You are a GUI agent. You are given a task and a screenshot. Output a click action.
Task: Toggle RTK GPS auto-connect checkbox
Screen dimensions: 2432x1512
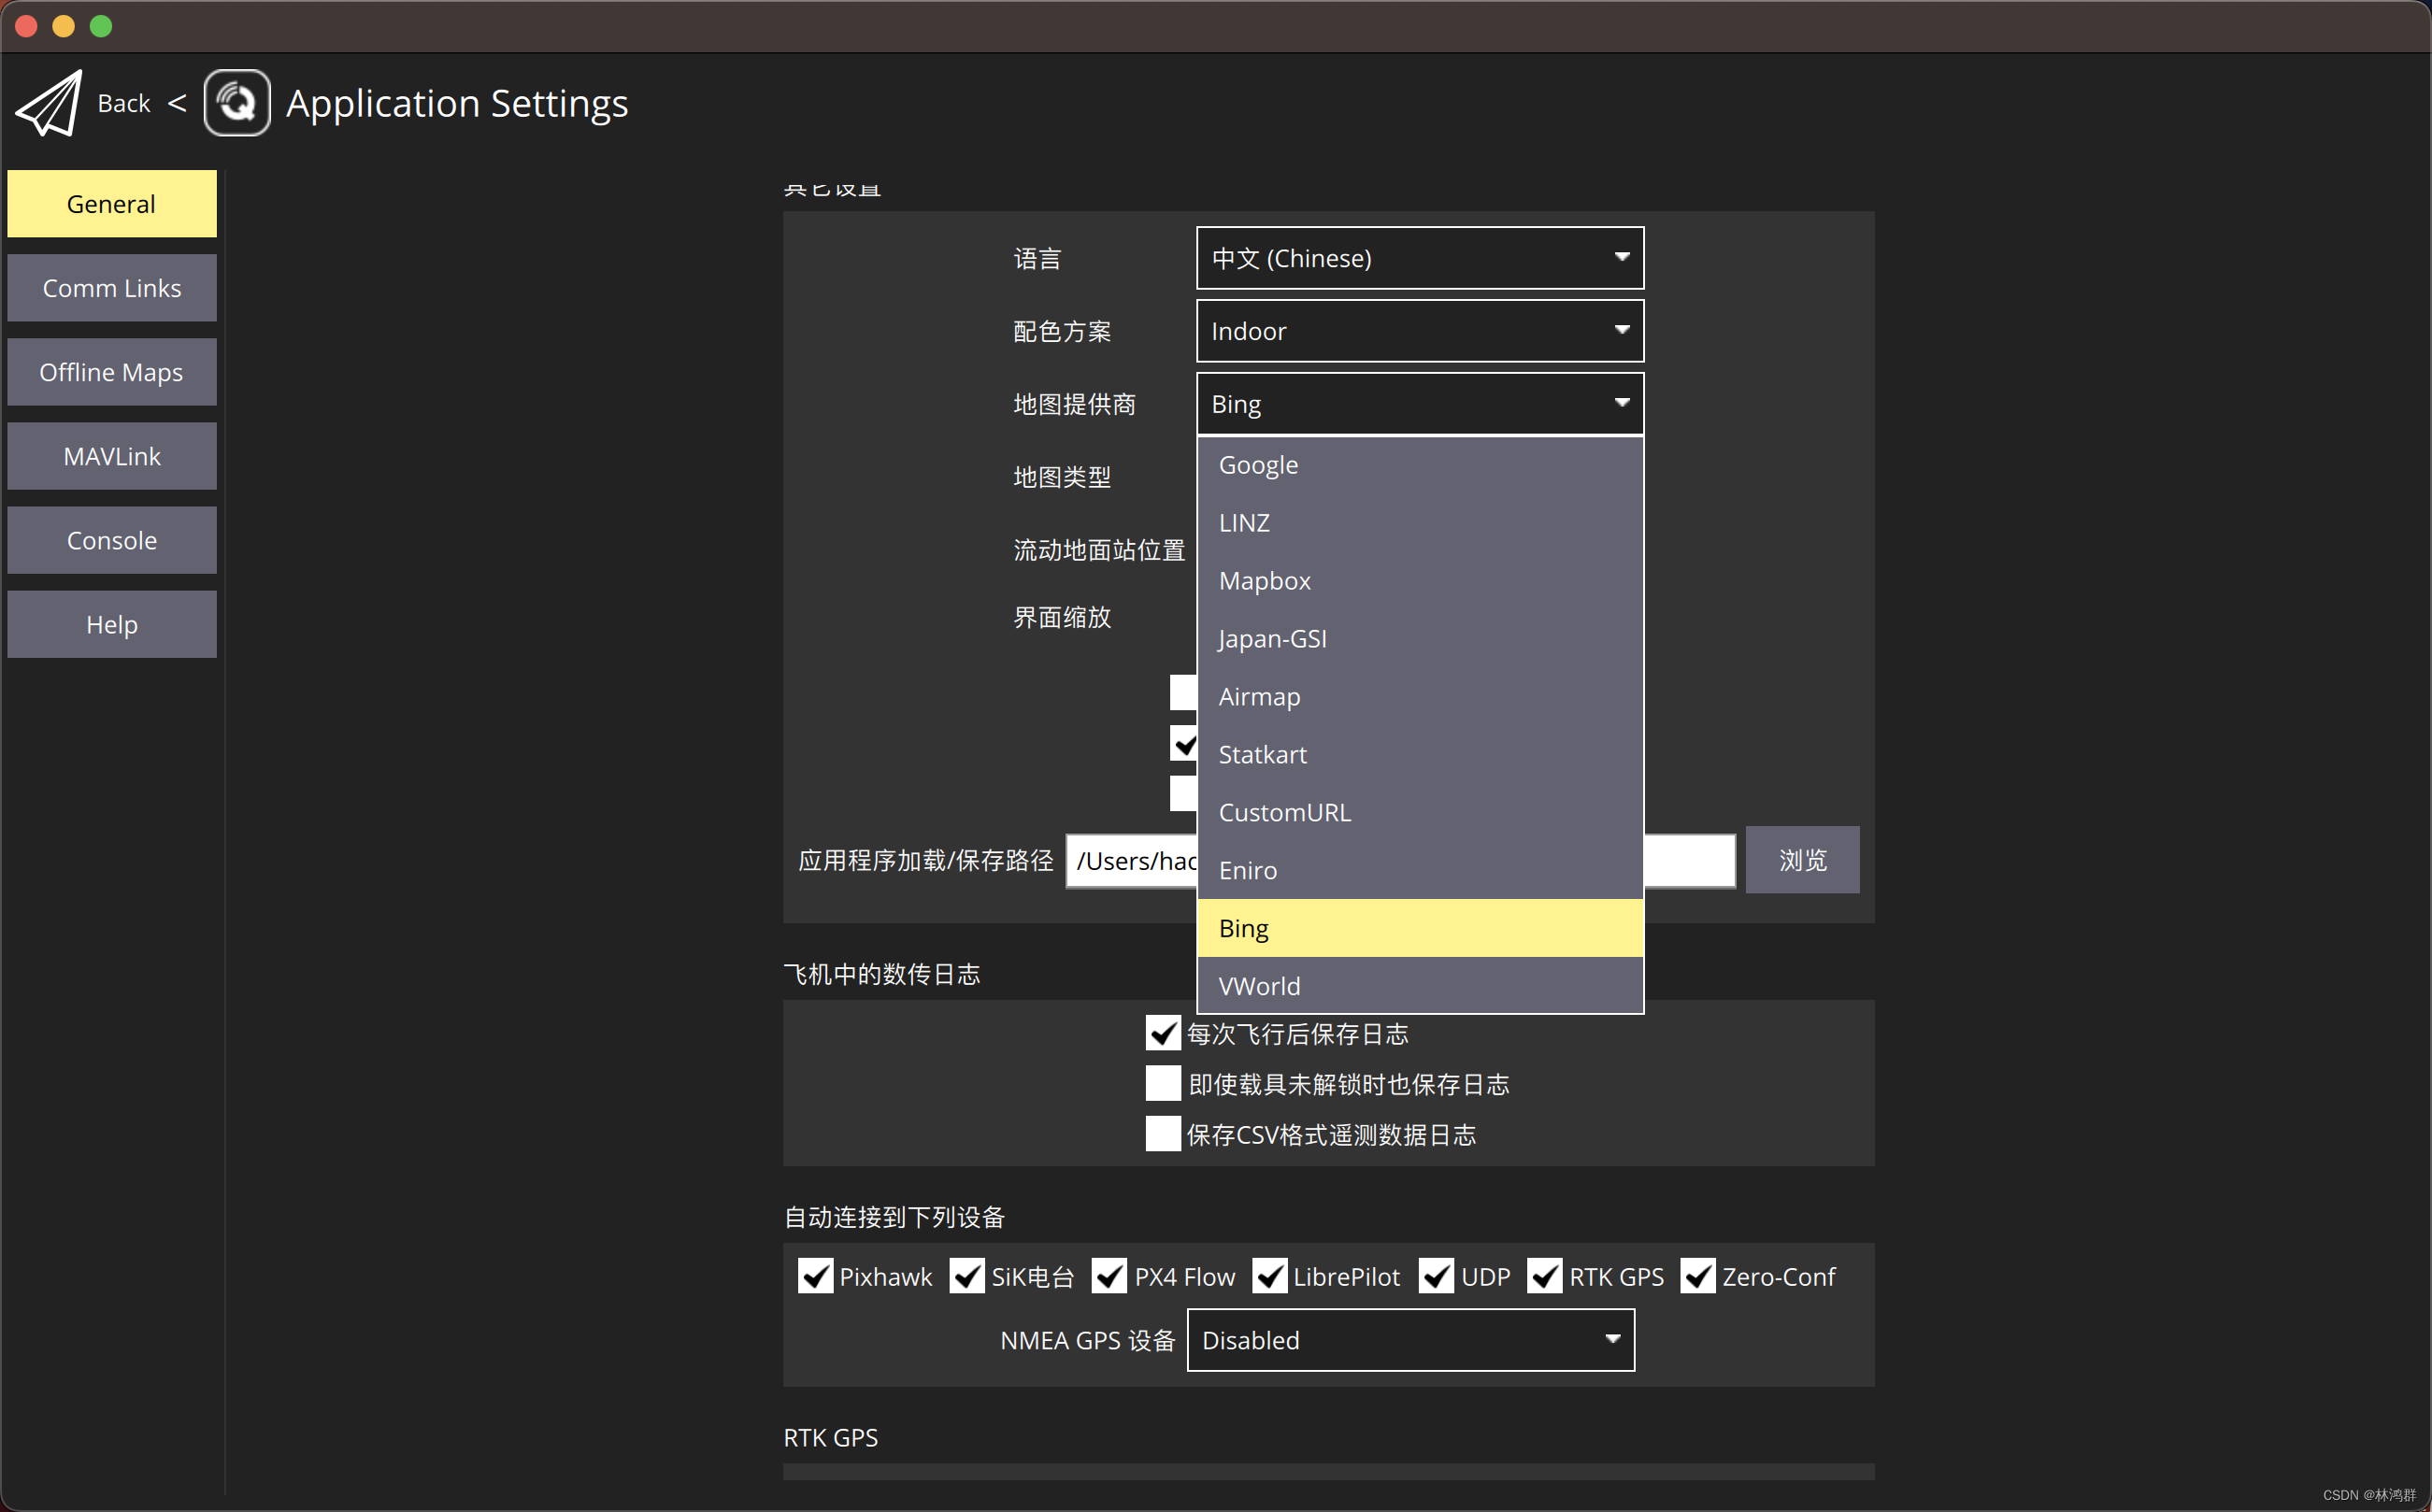(x=1545, y=1276)
